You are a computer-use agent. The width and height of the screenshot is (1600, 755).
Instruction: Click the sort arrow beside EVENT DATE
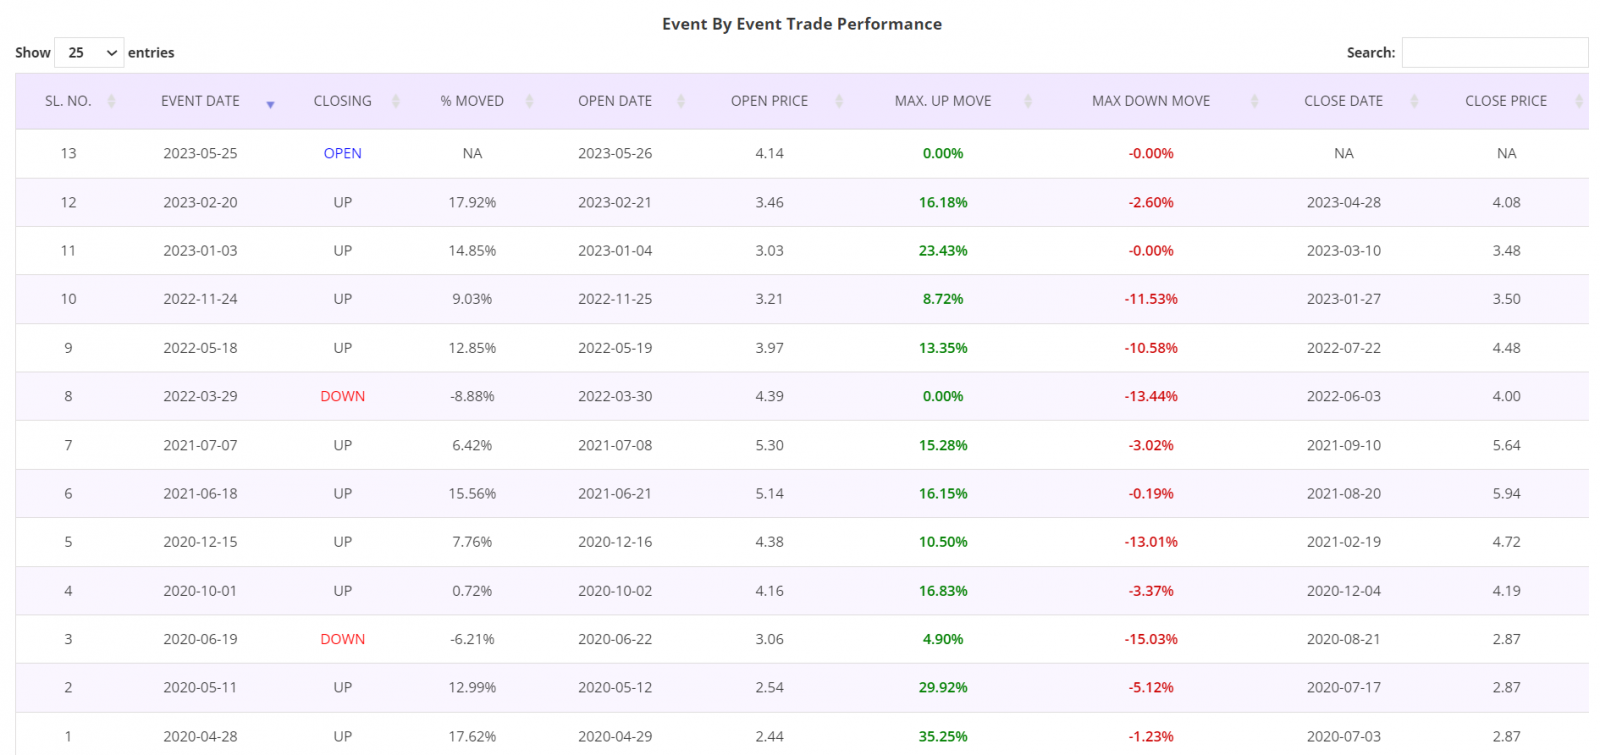(x=270, y=104)
